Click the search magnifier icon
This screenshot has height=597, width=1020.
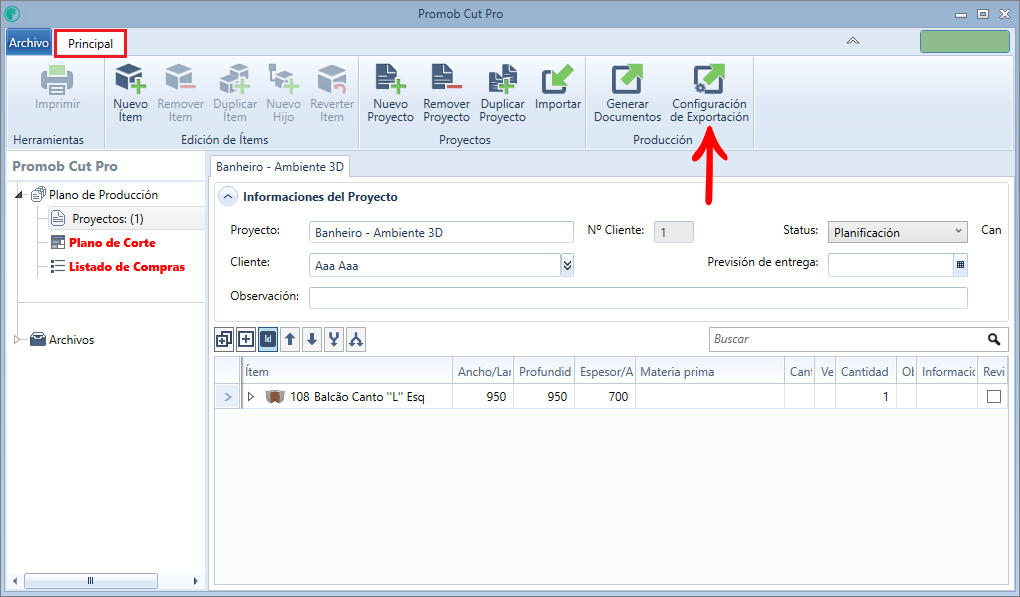[x=994, y=339]
